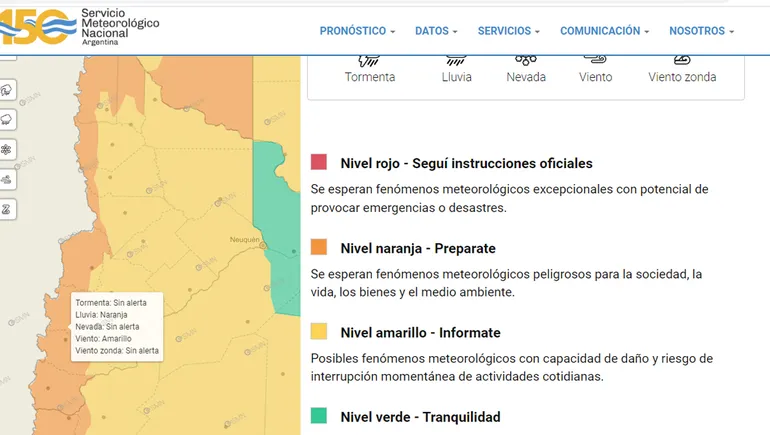
Task: Expand the COMUNICACIÓN menu
Action: pos(605,31)
